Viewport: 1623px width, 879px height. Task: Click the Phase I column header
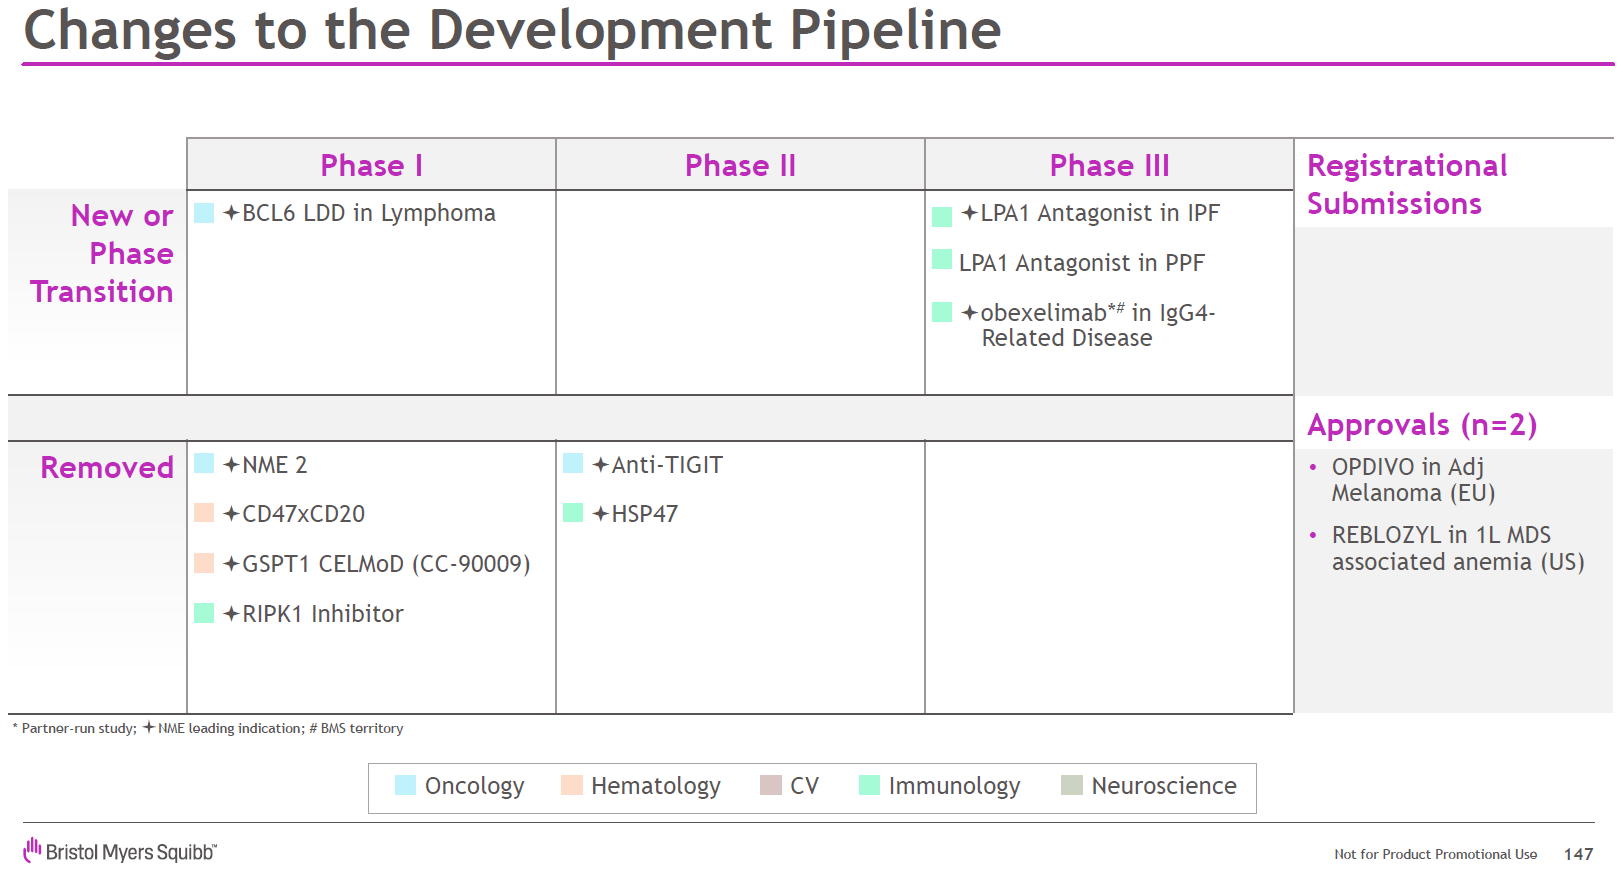coord(371,165)
